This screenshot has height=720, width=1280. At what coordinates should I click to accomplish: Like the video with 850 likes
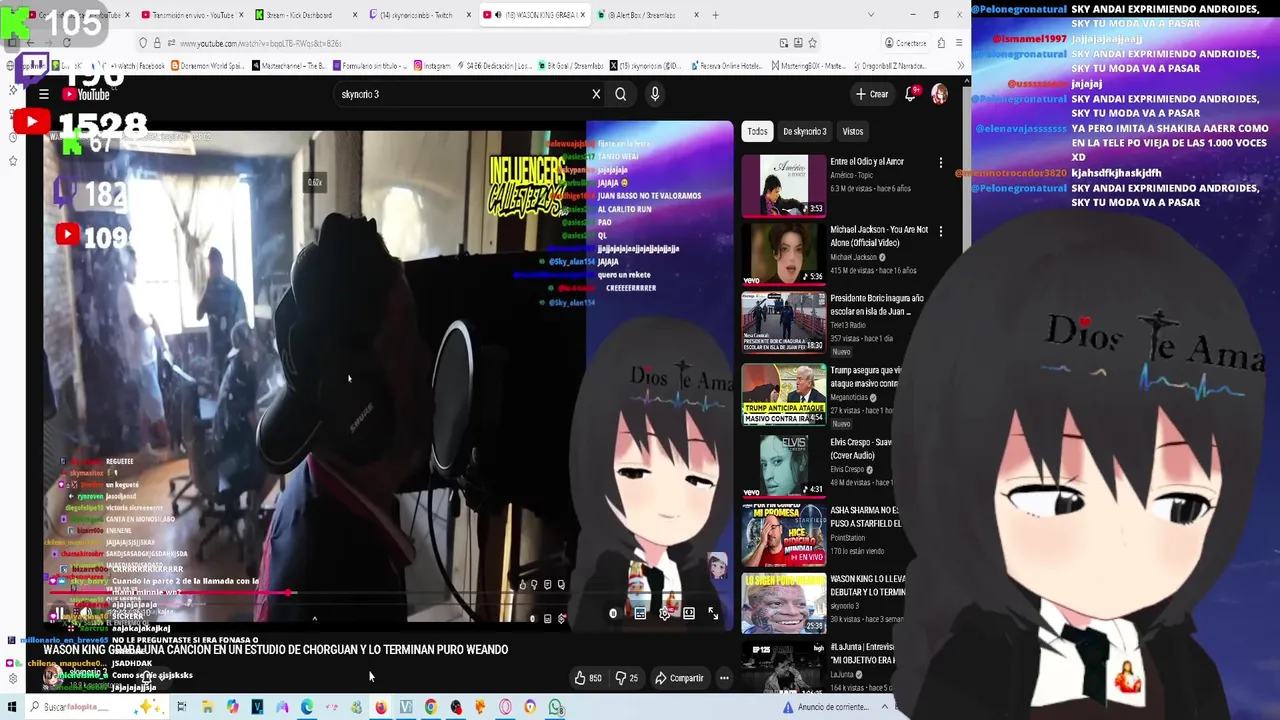(588, 678)
